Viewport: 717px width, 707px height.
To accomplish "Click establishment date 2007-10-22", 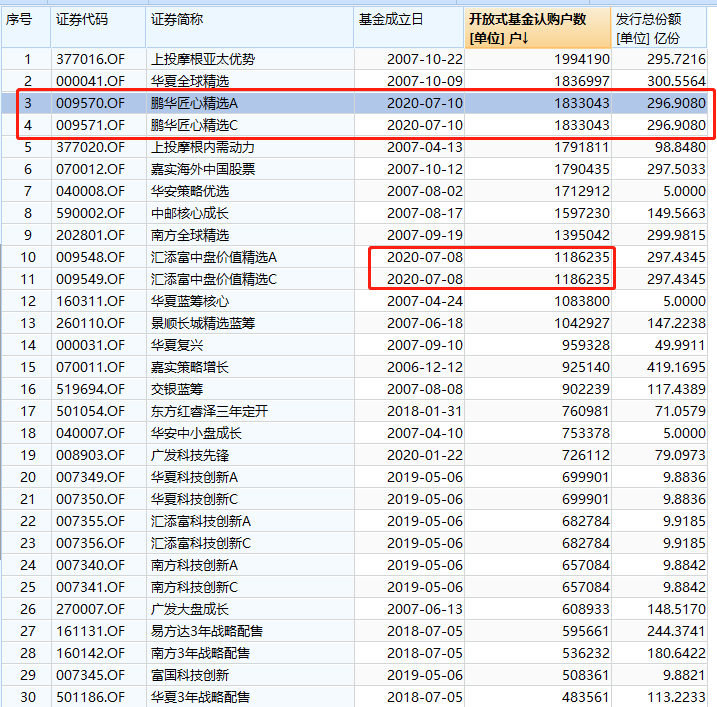I will tap(425, 59).
